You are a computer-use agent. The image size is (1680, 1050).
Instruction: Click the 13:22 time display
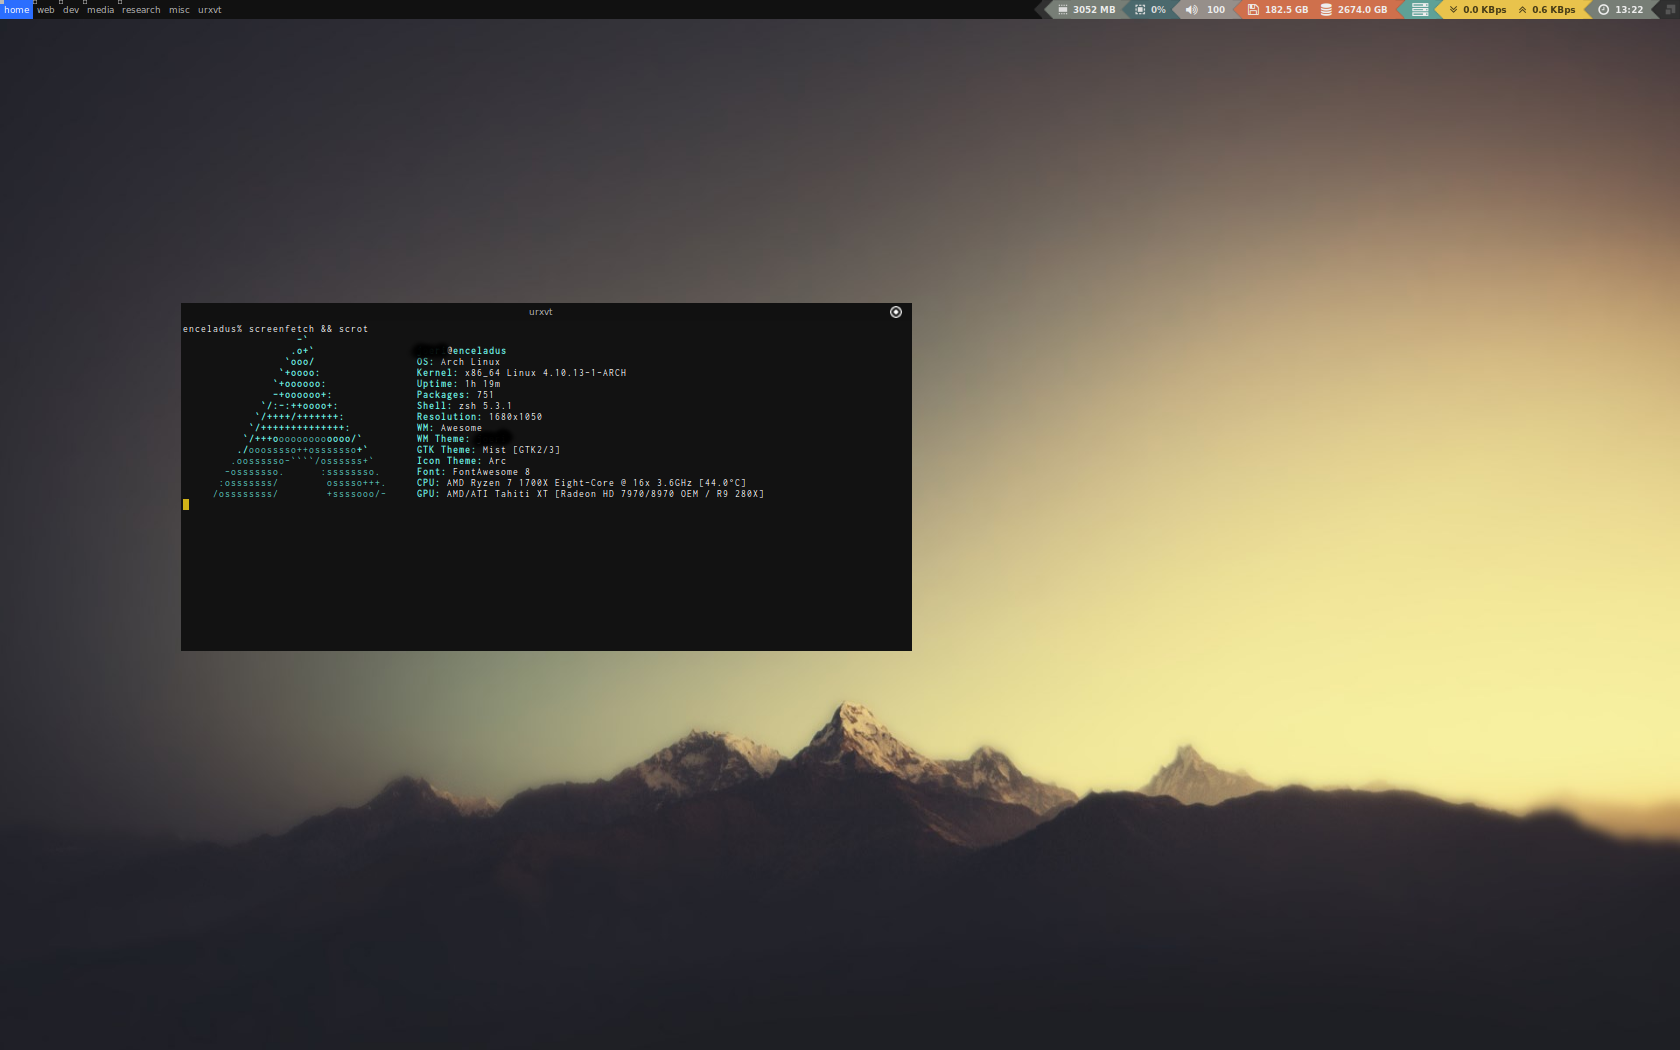tap(1629, 9)
